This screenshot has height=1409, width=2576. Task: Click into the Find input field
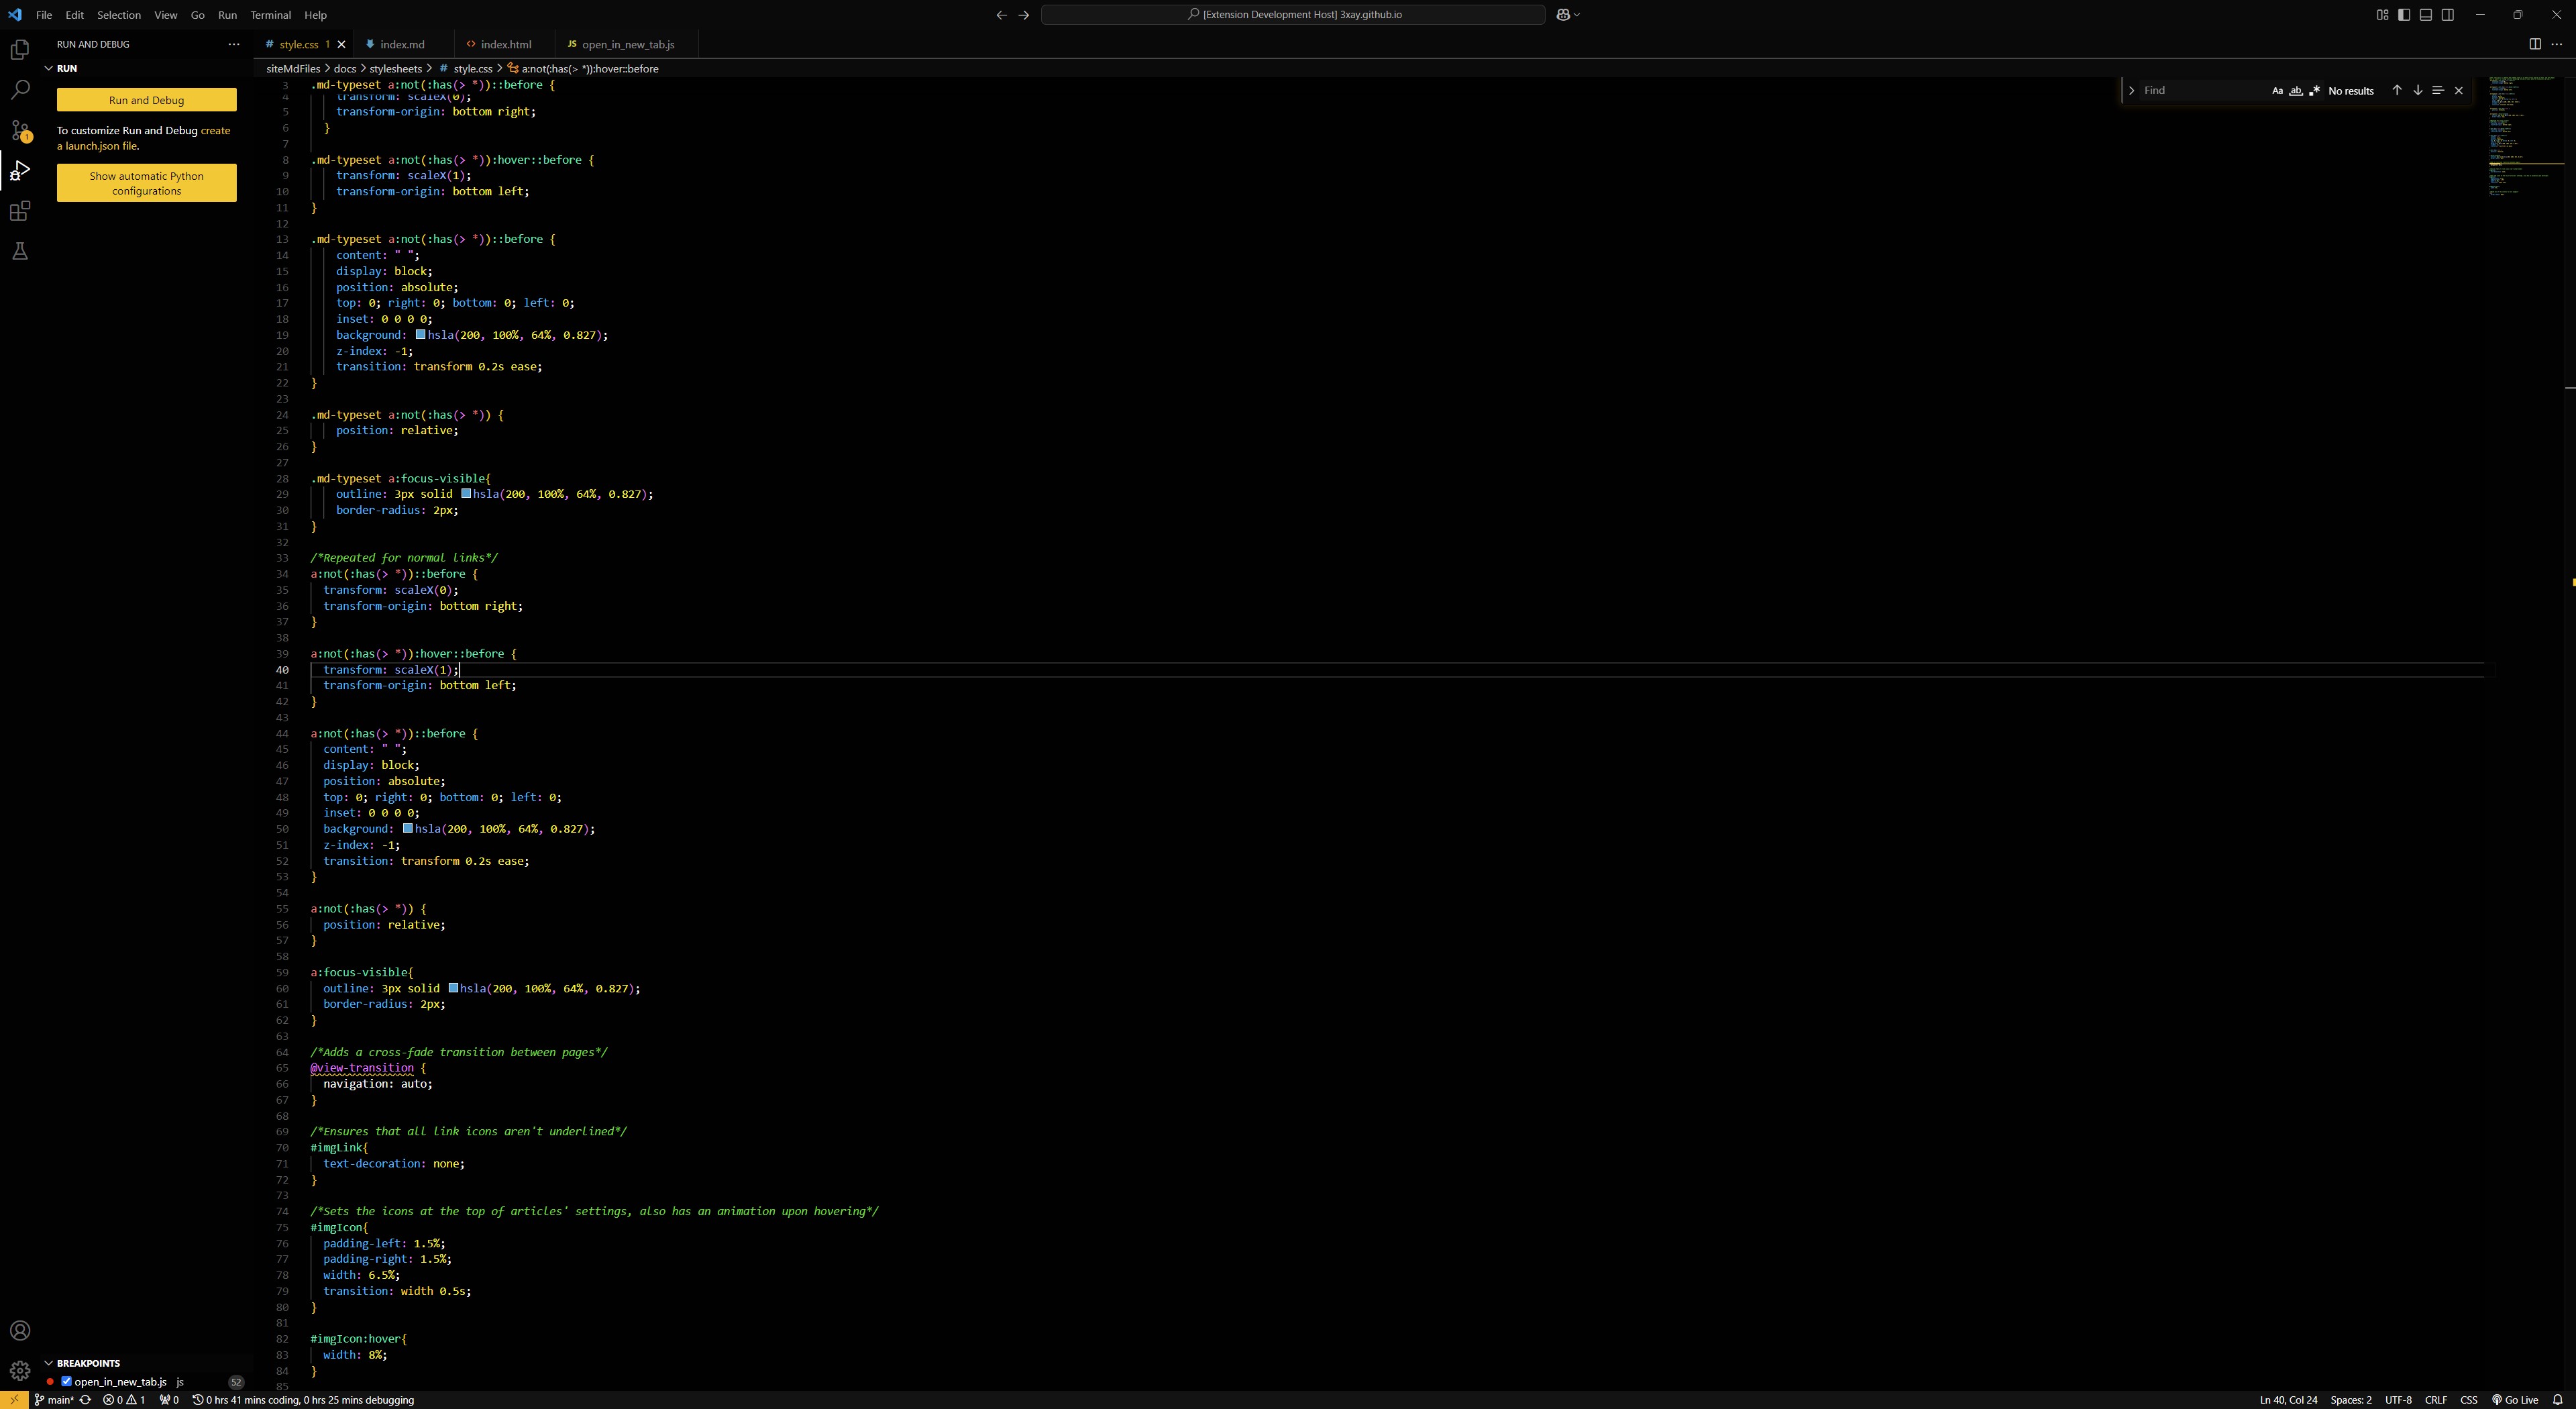coord(2200,90)
